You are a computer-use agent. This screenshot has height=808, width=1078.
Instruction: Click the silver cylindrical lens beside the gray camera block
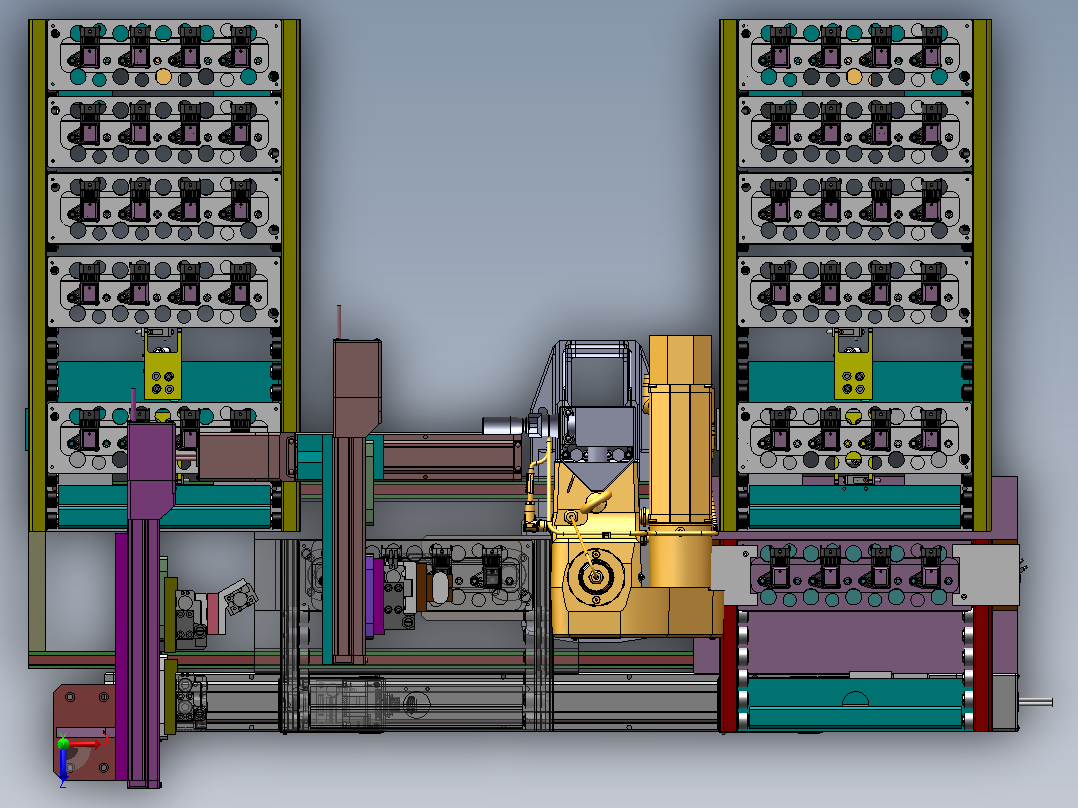tap(503, 426)
